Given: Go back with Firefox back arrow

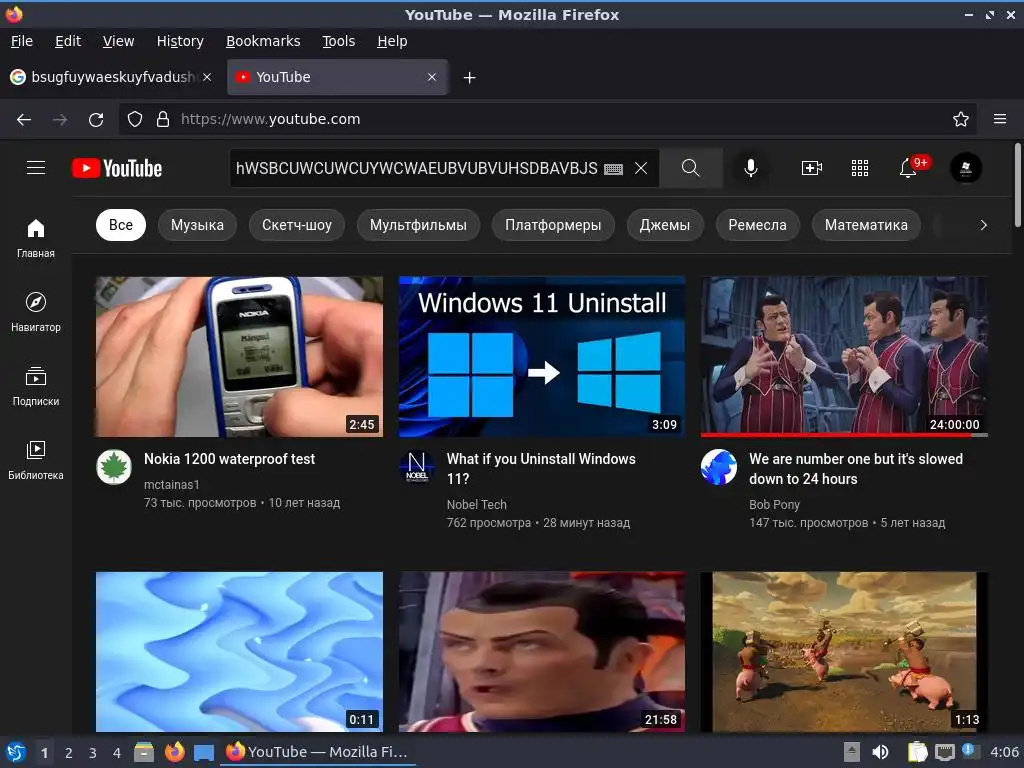Looking at the screenshot, I should pyautogui.click(x=24, y=120).
